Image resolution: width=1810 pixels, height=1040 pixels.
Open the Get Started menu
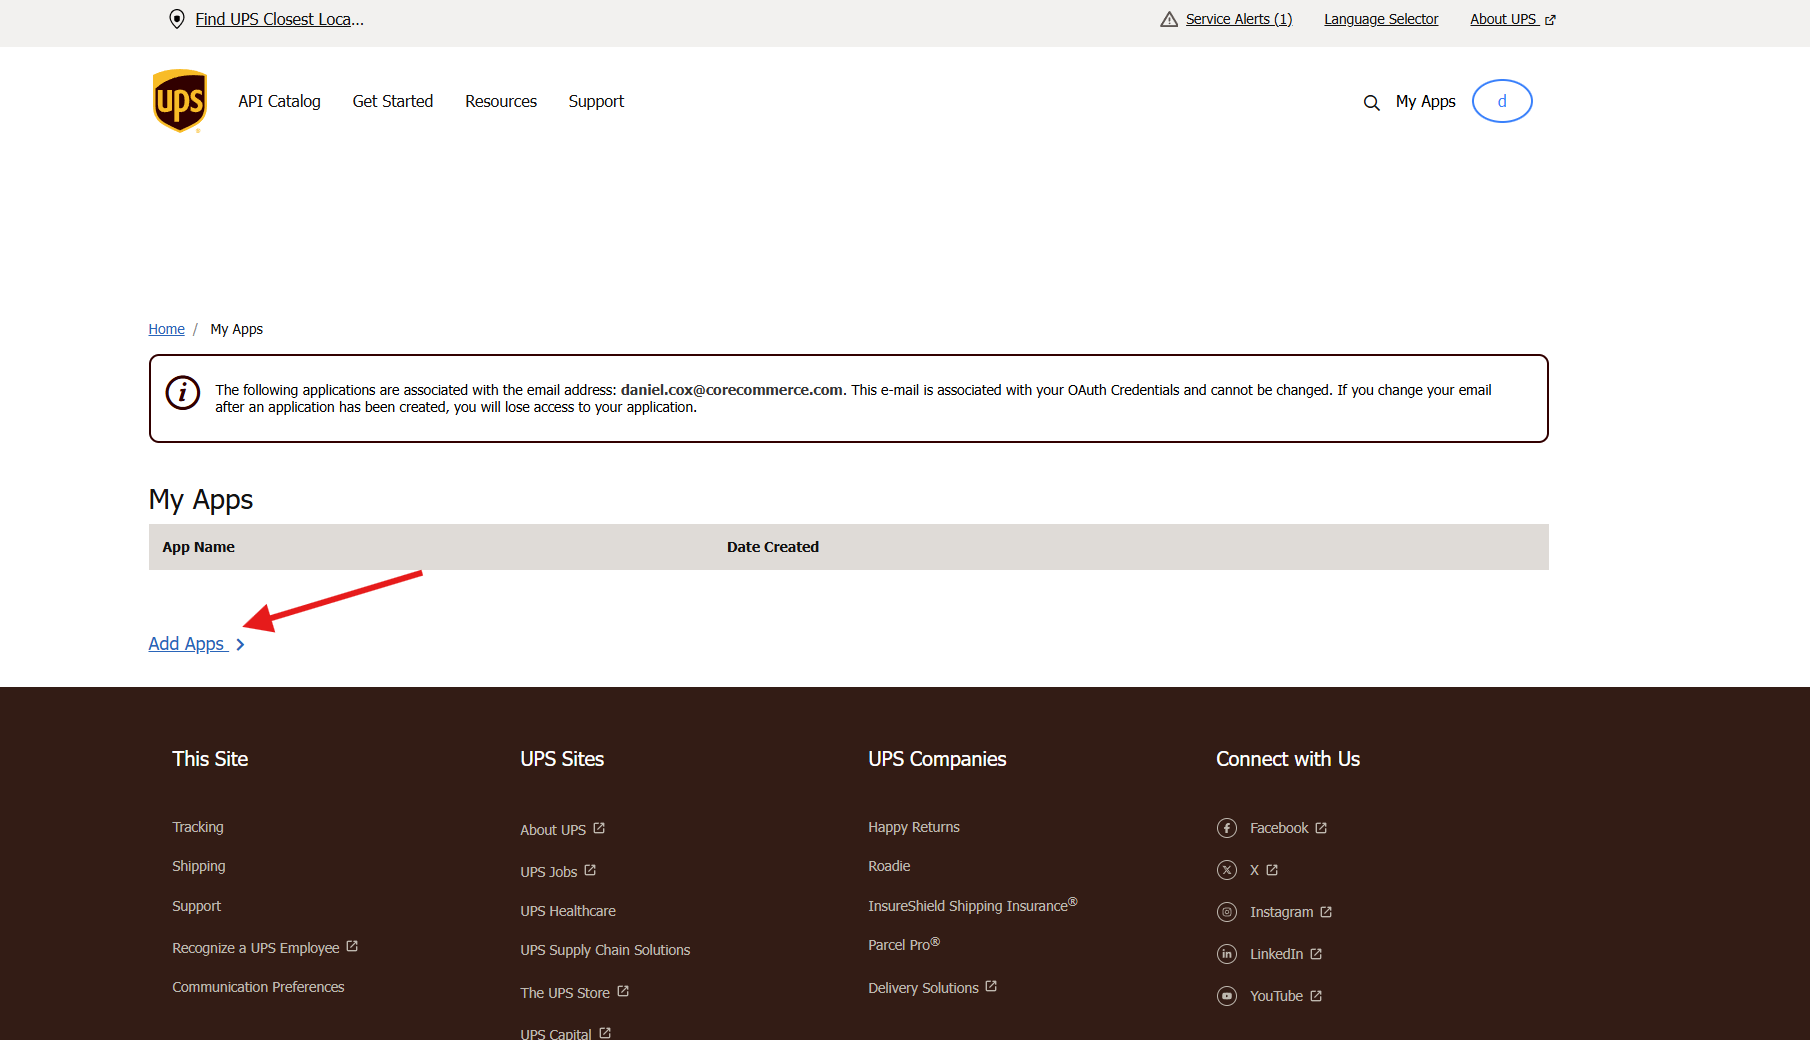393,101
